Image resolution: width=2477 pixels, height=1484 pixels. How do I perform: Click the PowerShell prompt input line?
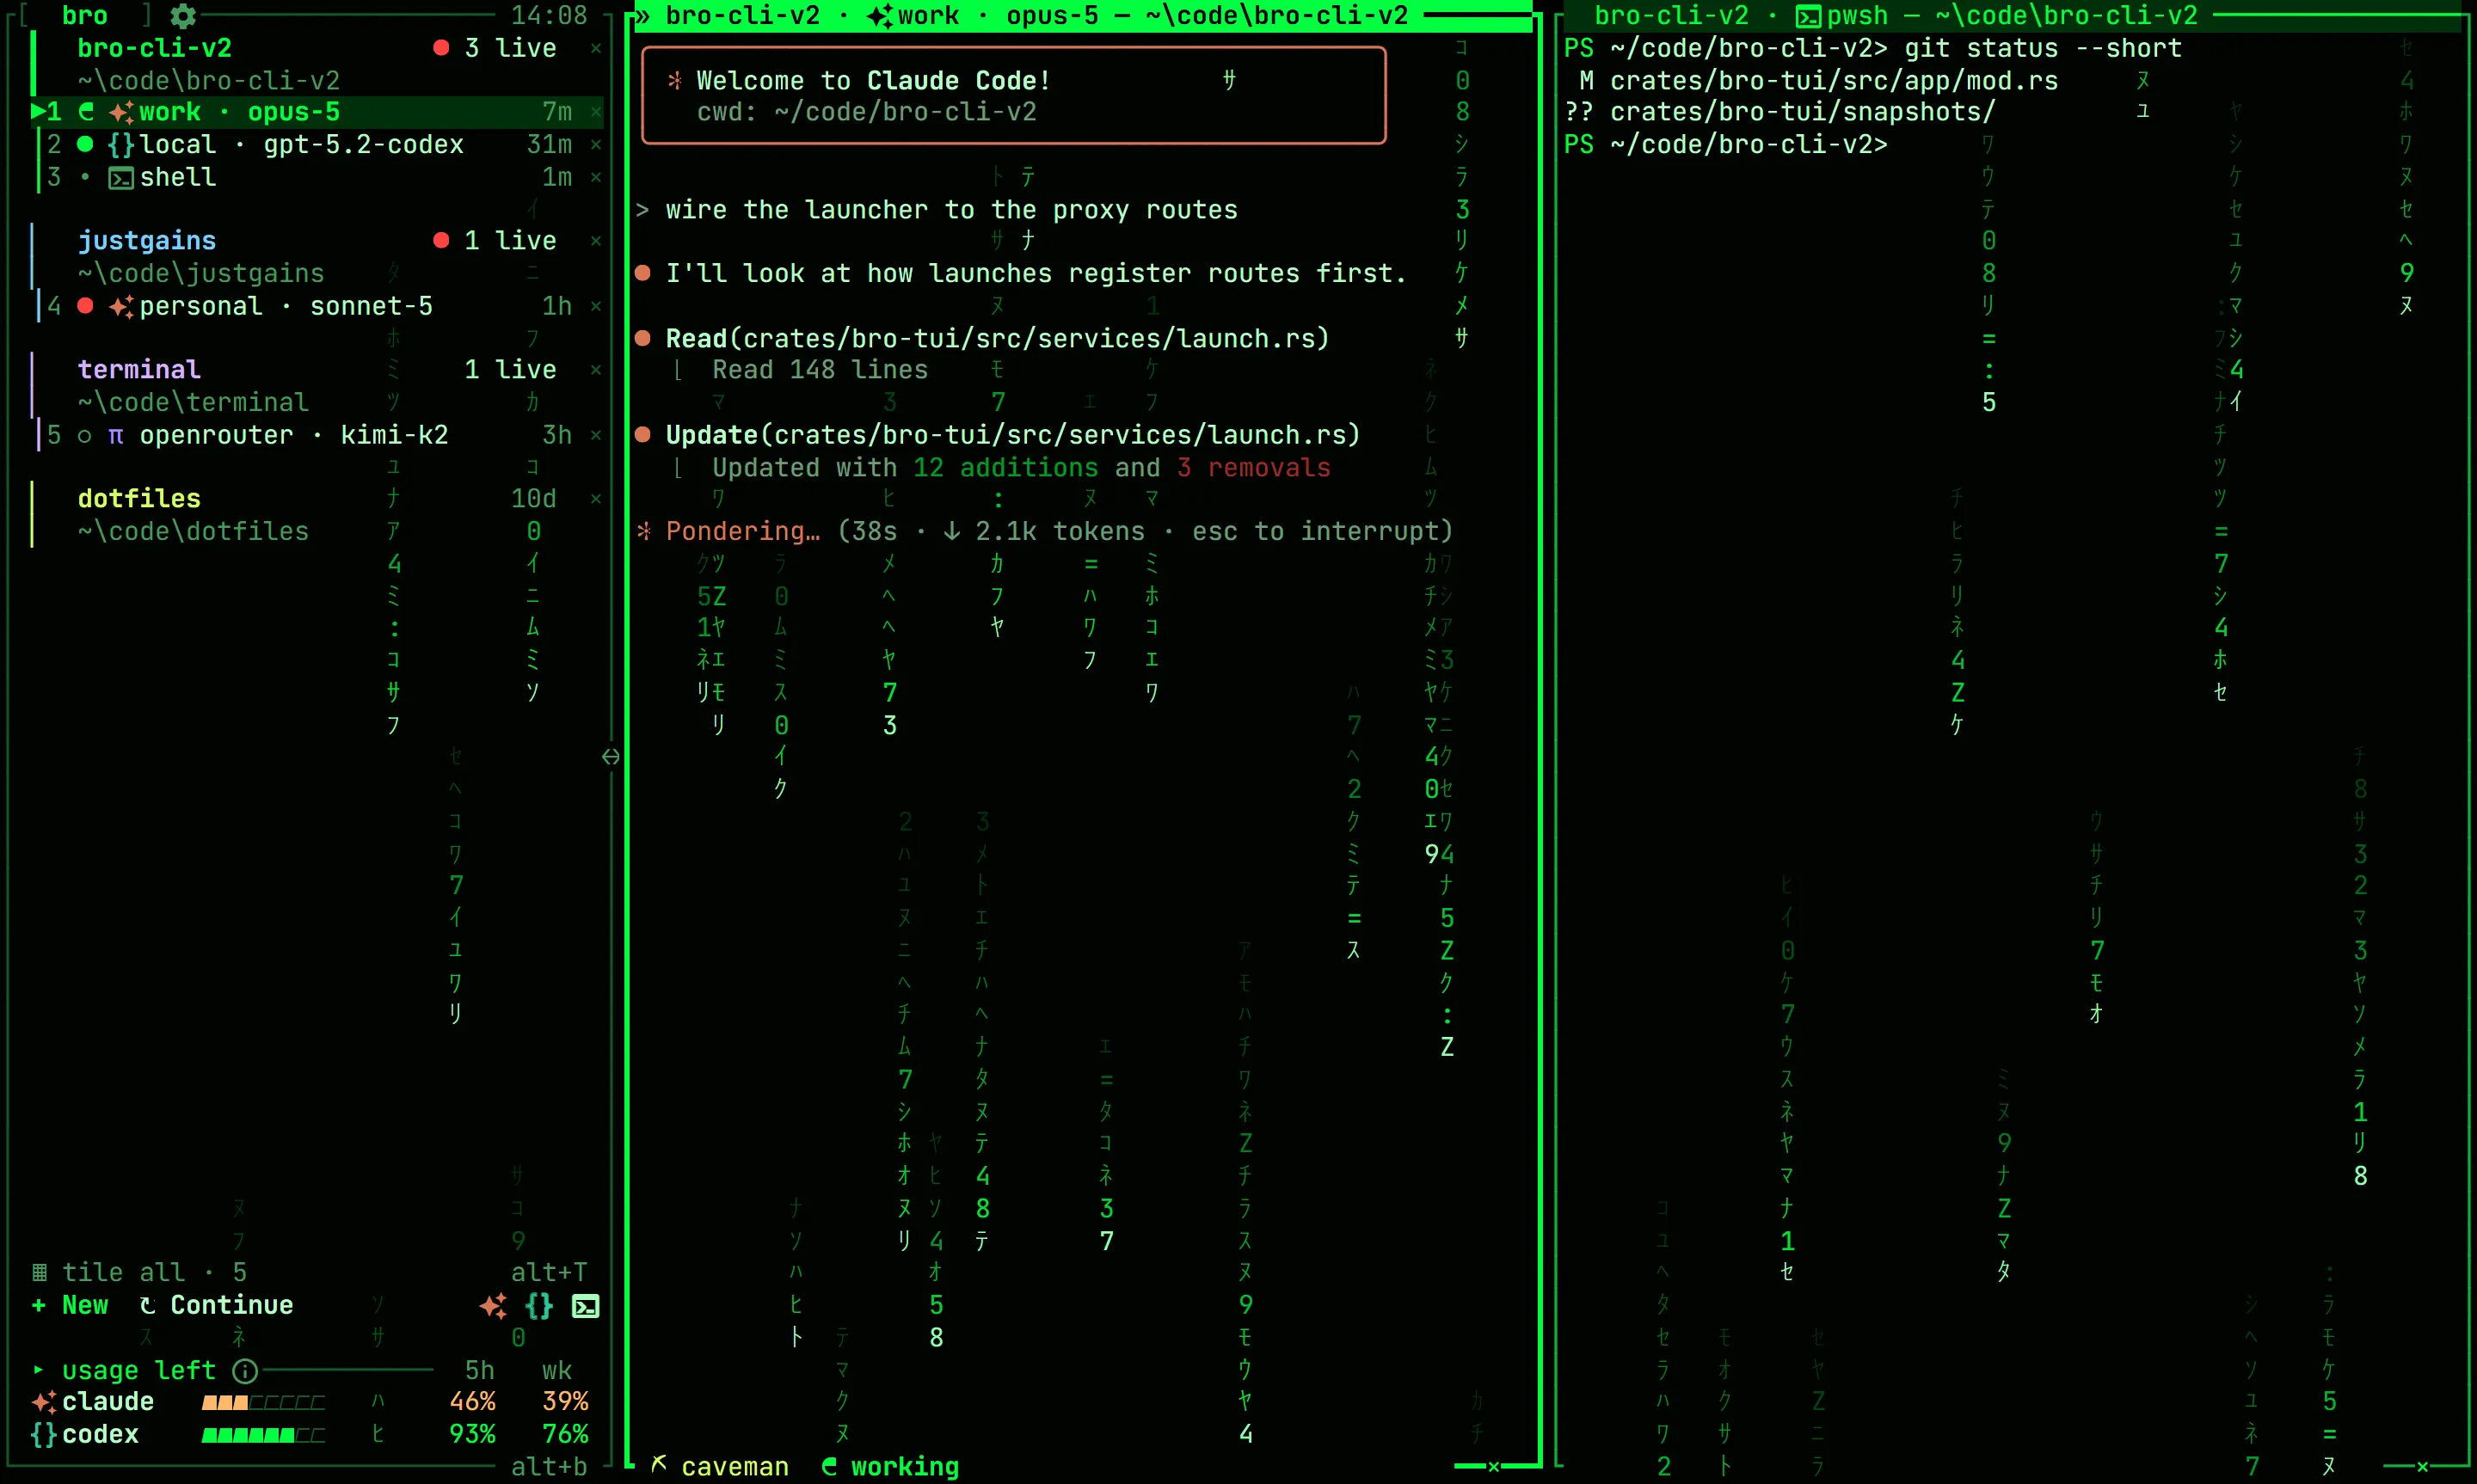click(1726, 145)
